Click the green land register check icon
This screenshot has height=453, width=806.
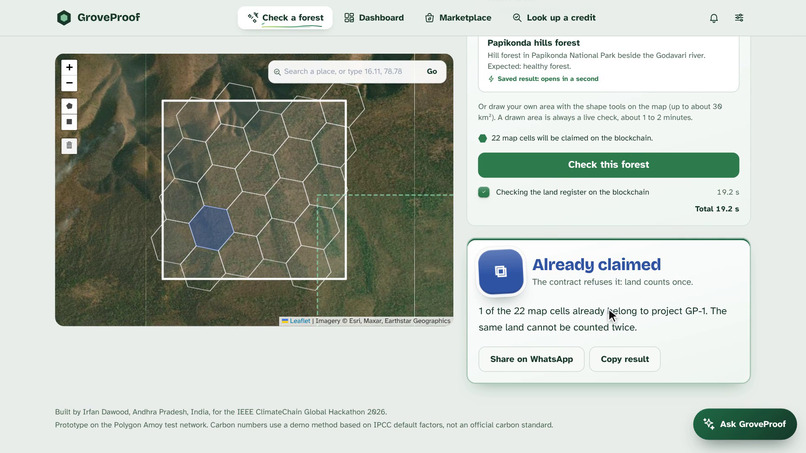pyautogui.click(x=484, y=192)
